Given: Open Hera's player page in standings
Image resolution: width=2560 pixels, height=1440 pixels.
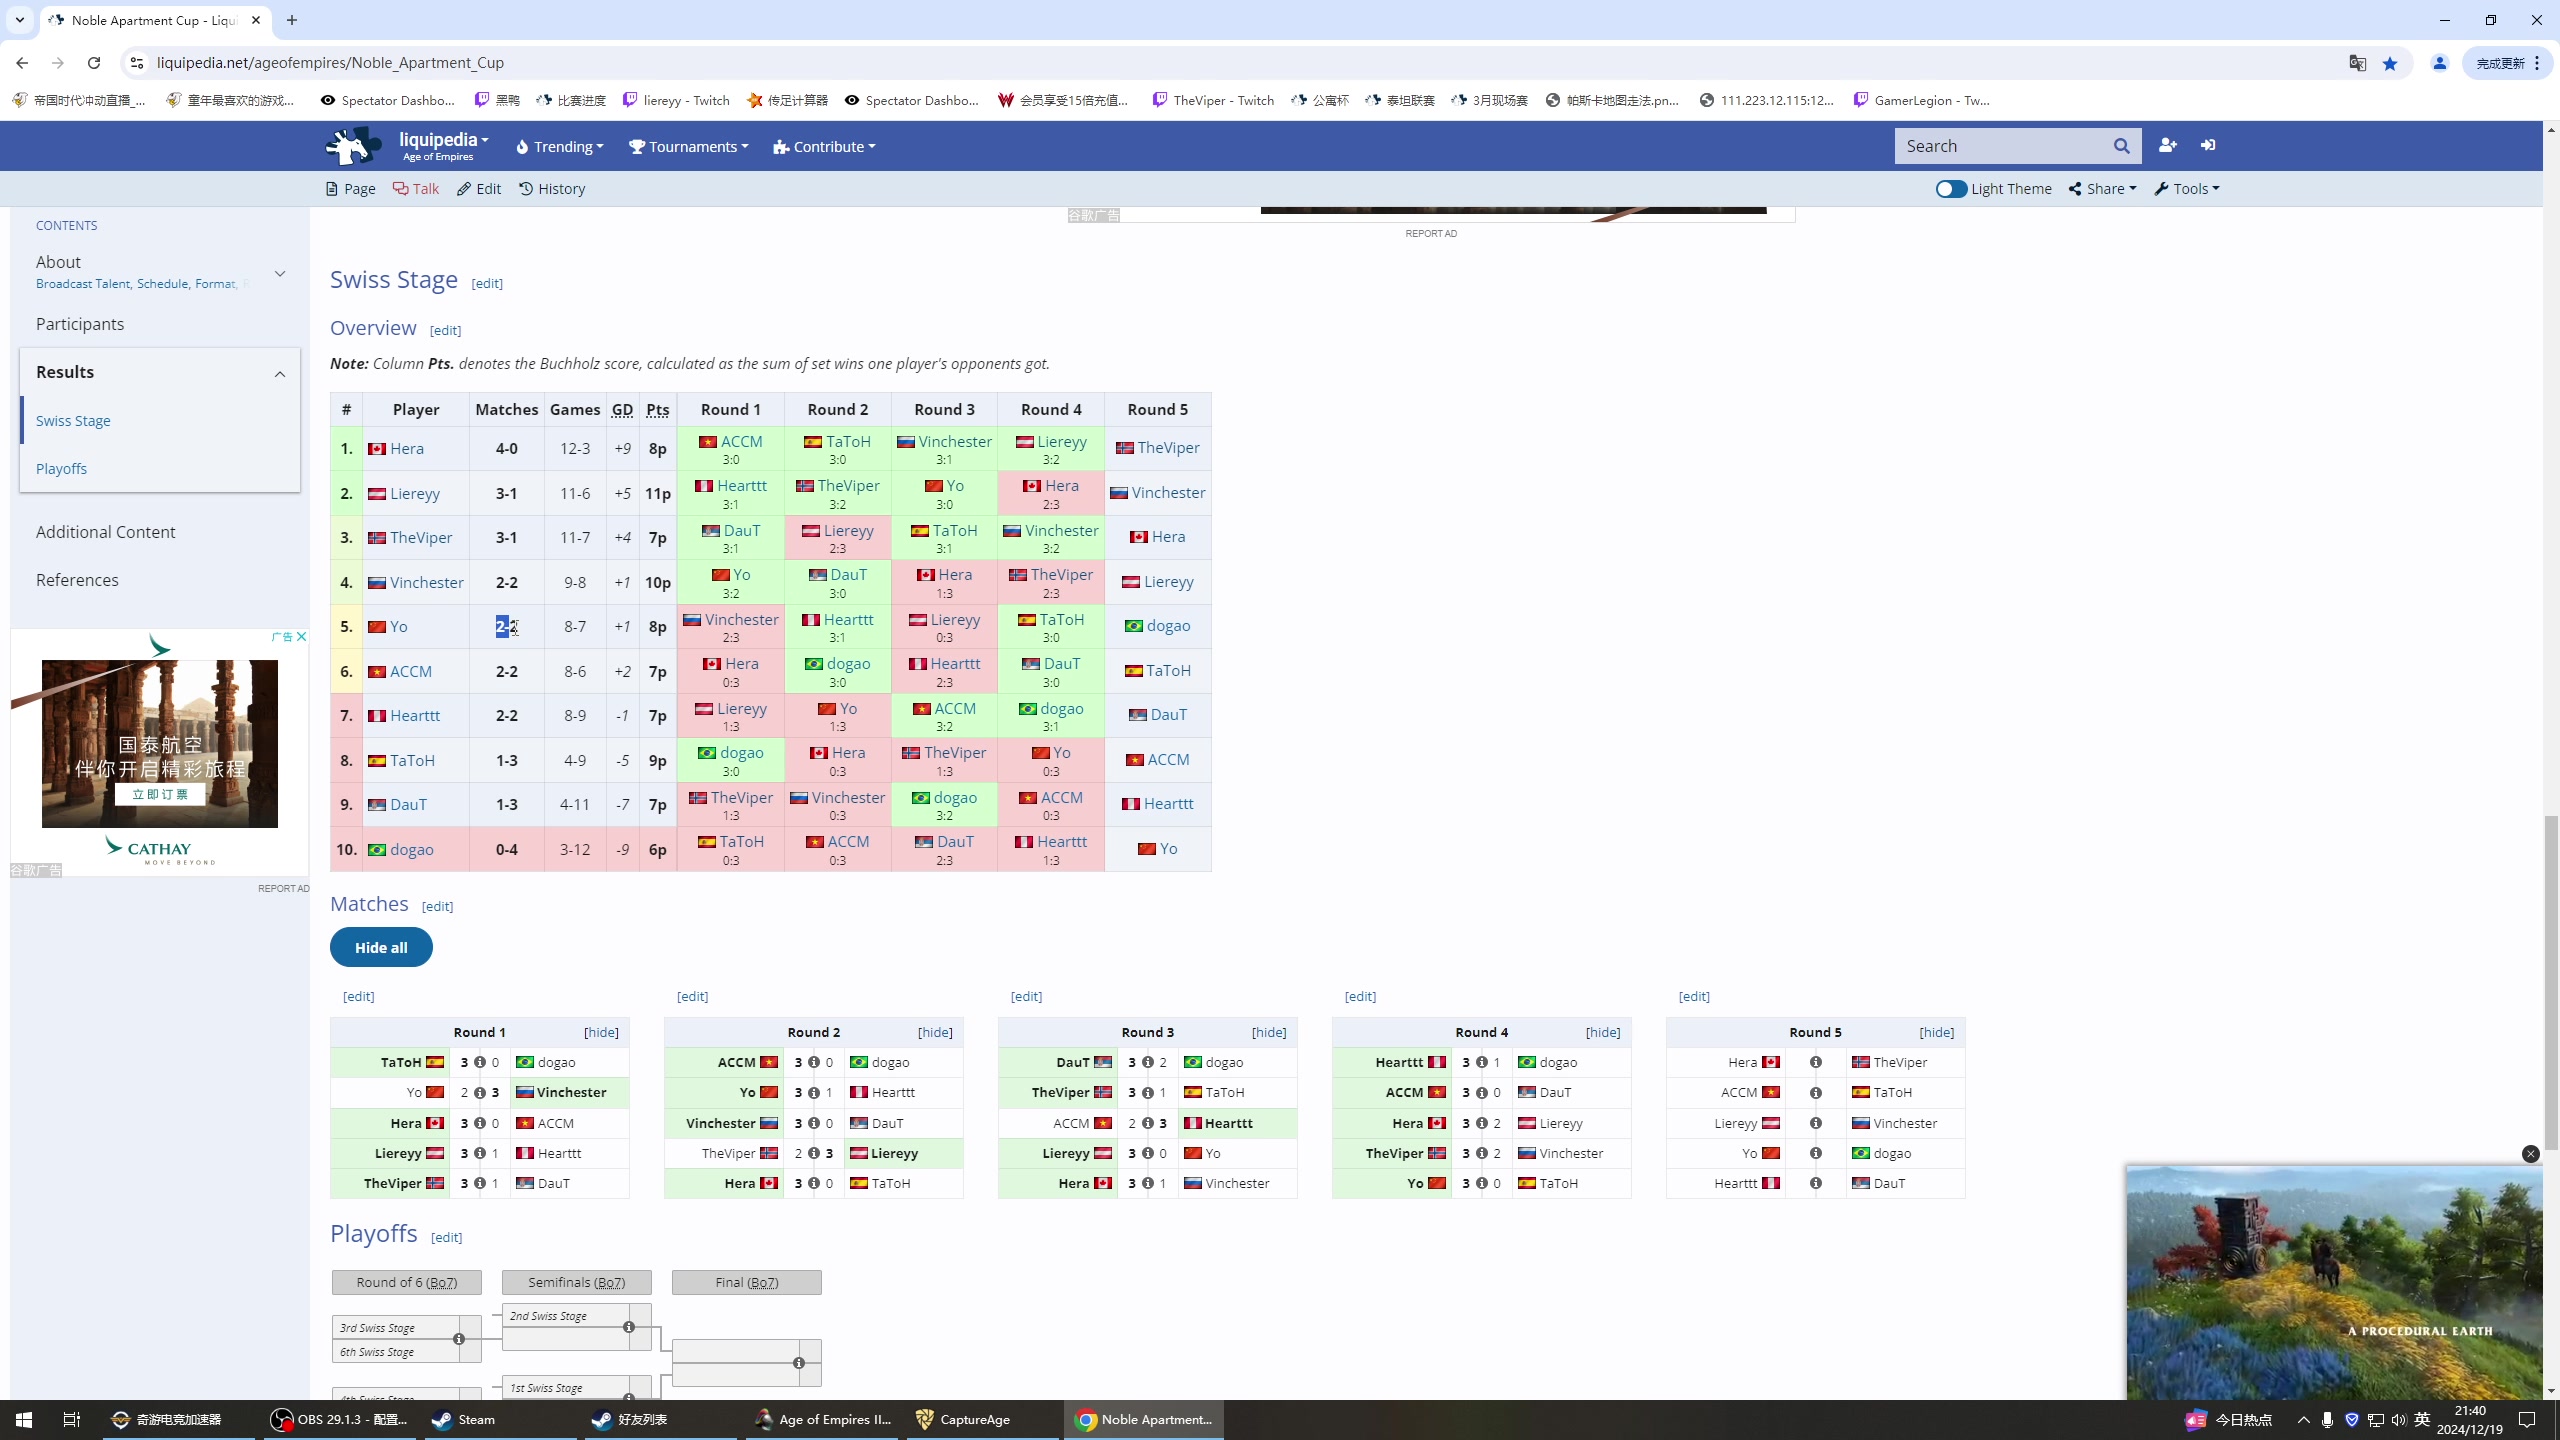Looking at the screenshot, I should pos(407,449).
